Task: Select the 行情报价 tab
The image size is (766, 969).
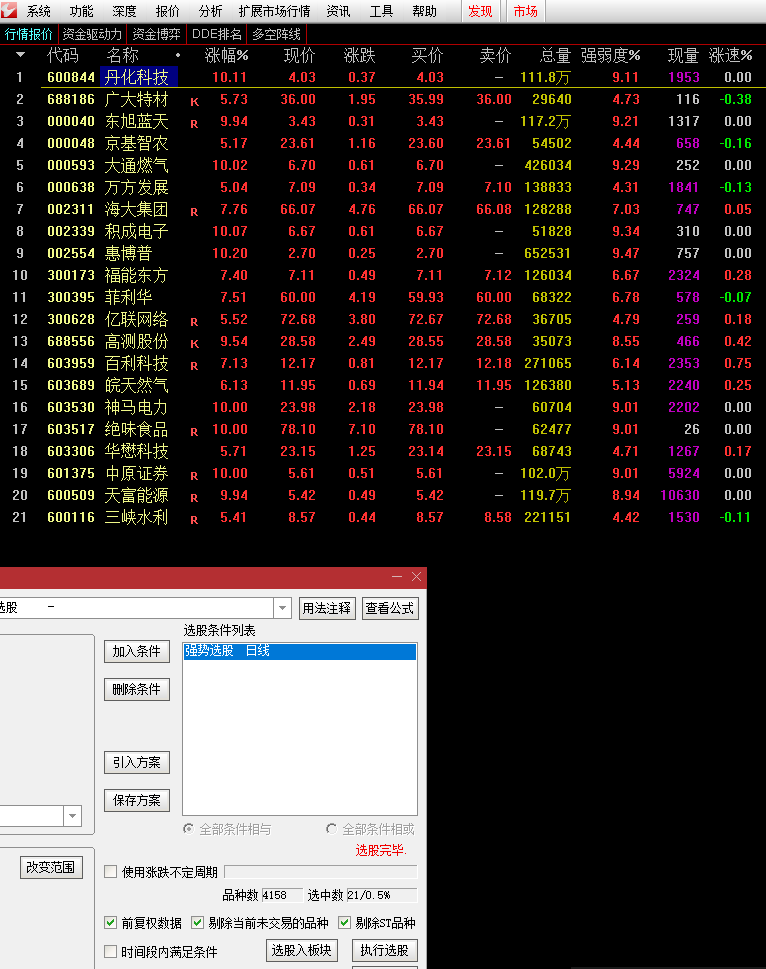Action: click(29, 34)
